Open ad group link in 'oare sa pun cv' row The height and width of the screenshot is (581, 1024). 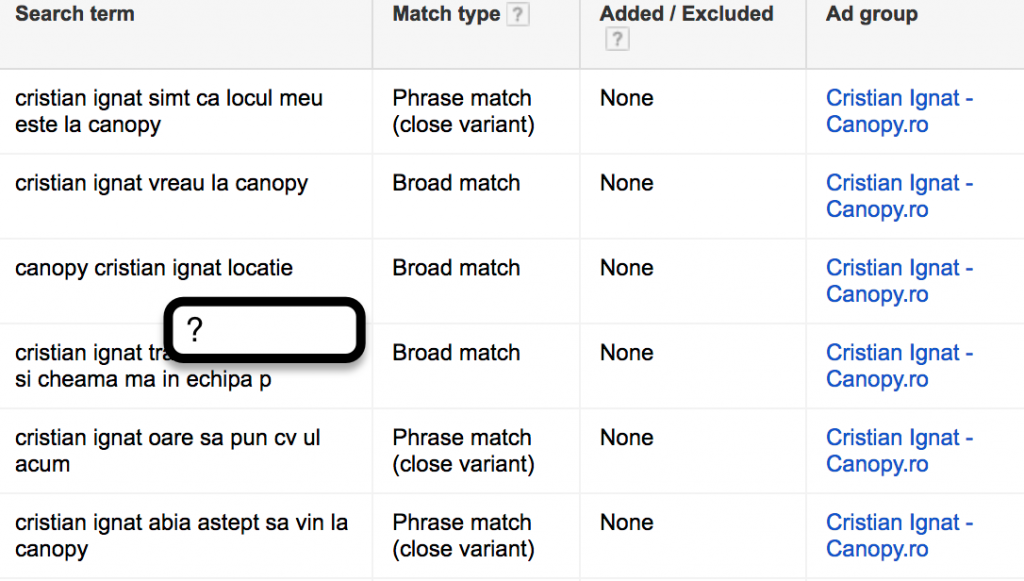point(899,451)
